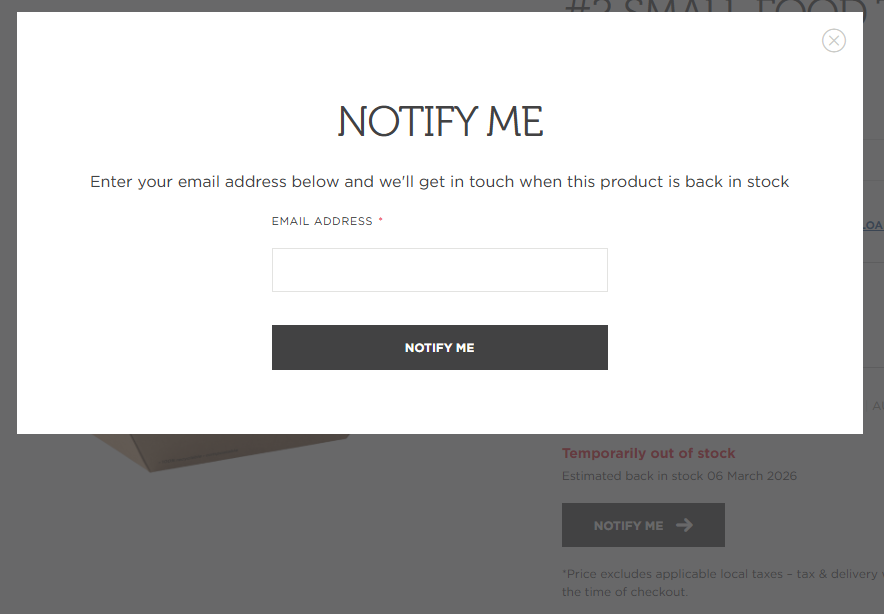The image size is (884, 614).
Task: Click the email address input field
Action: pos(439,270)
